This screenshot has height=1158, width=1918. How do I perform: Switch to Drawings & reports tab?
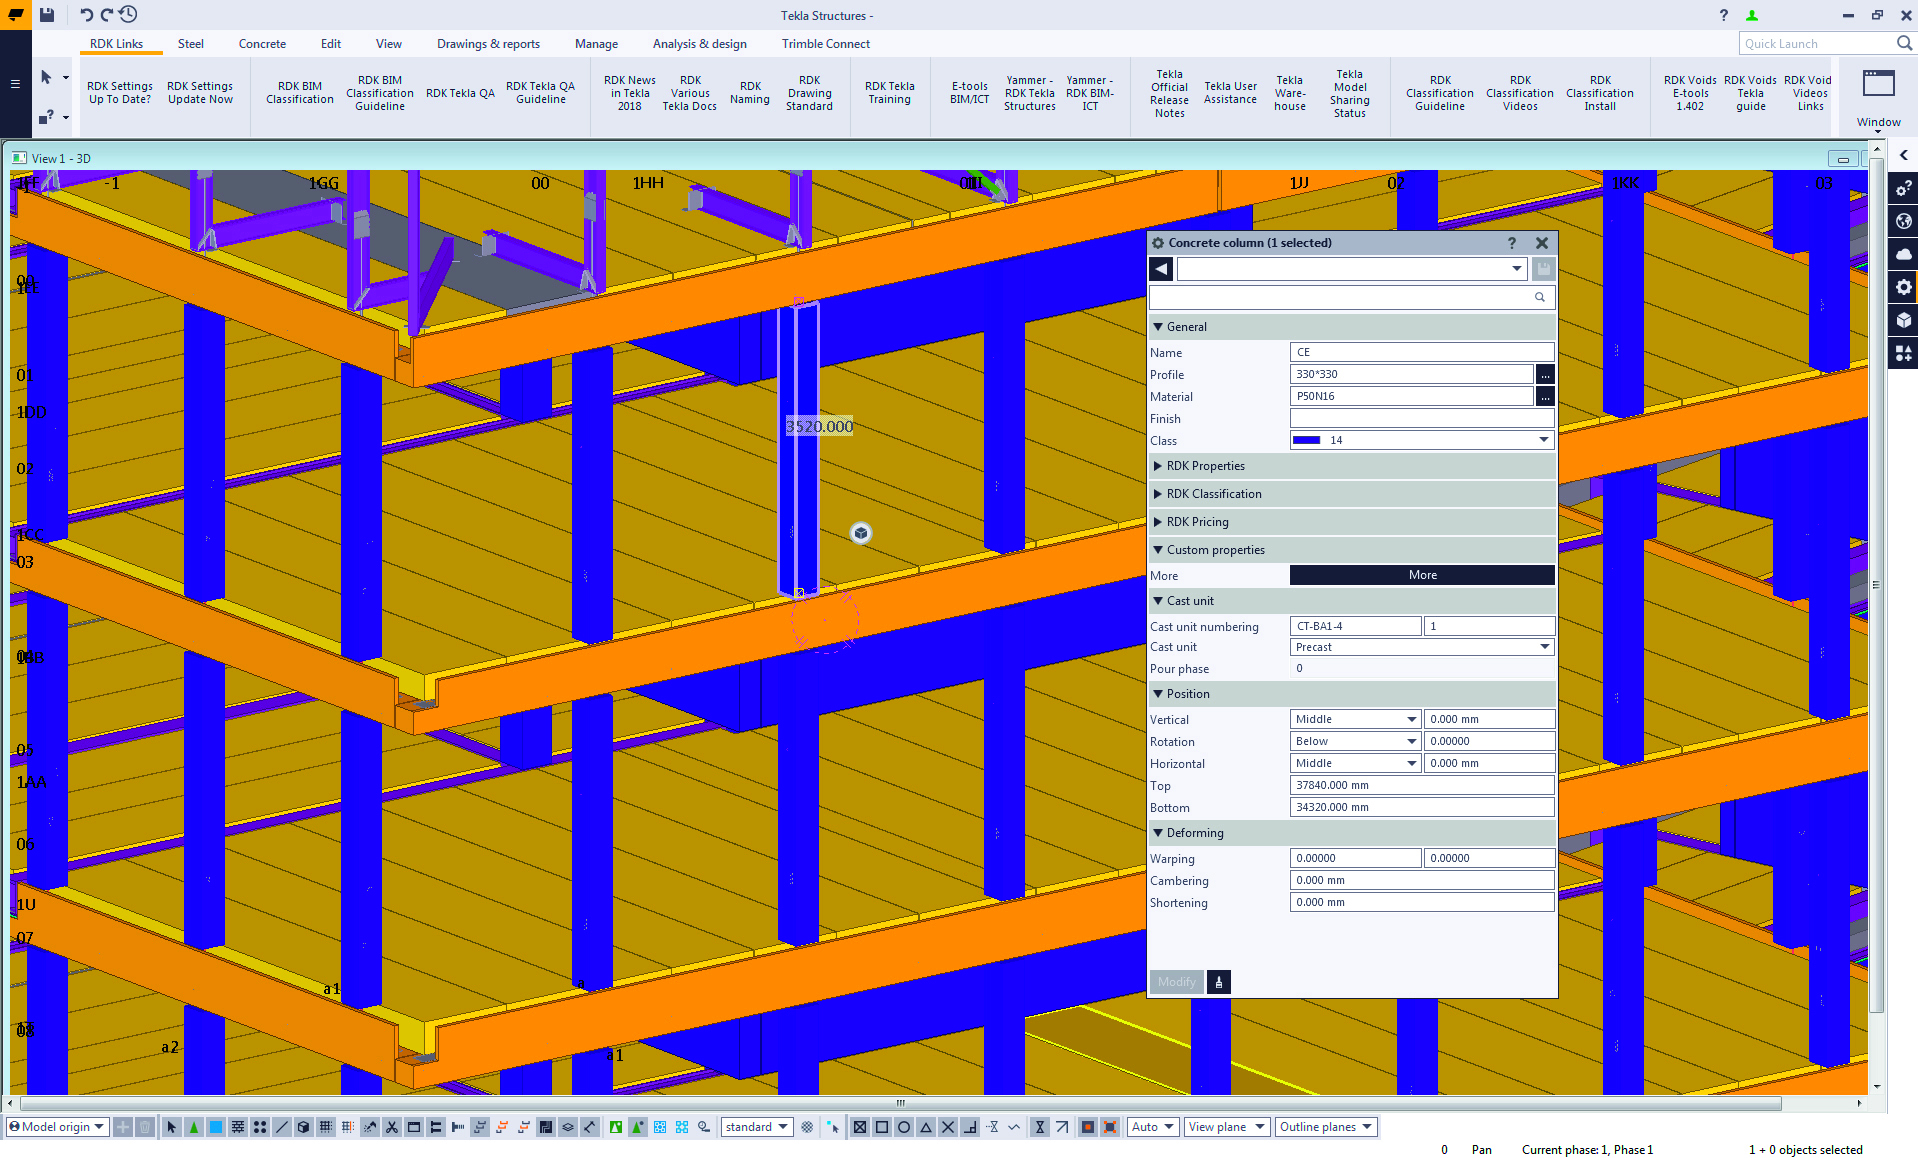pos(488,44)
